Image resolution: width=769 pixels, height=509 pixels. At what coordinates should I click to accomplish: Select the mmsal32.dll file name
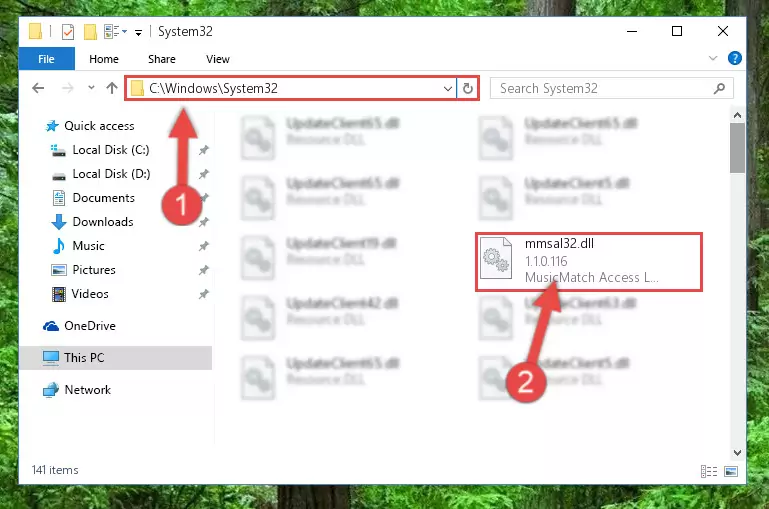(559, 244)
